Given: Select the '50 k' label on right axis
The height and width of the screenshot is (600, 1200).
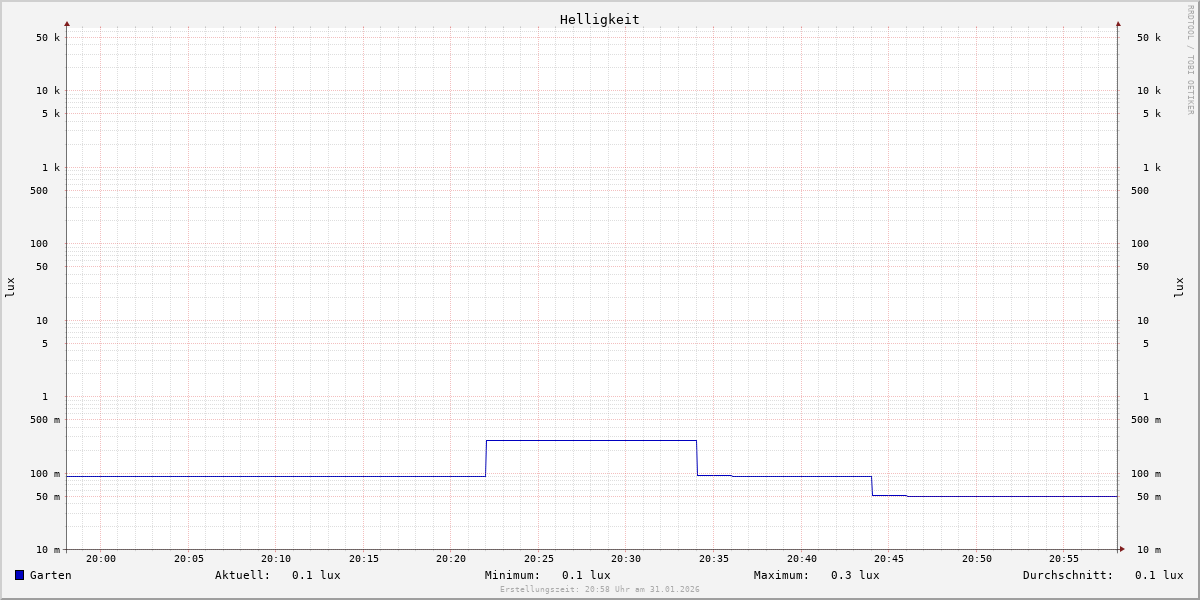Looking at the screenshot, I should point(1149,38).
